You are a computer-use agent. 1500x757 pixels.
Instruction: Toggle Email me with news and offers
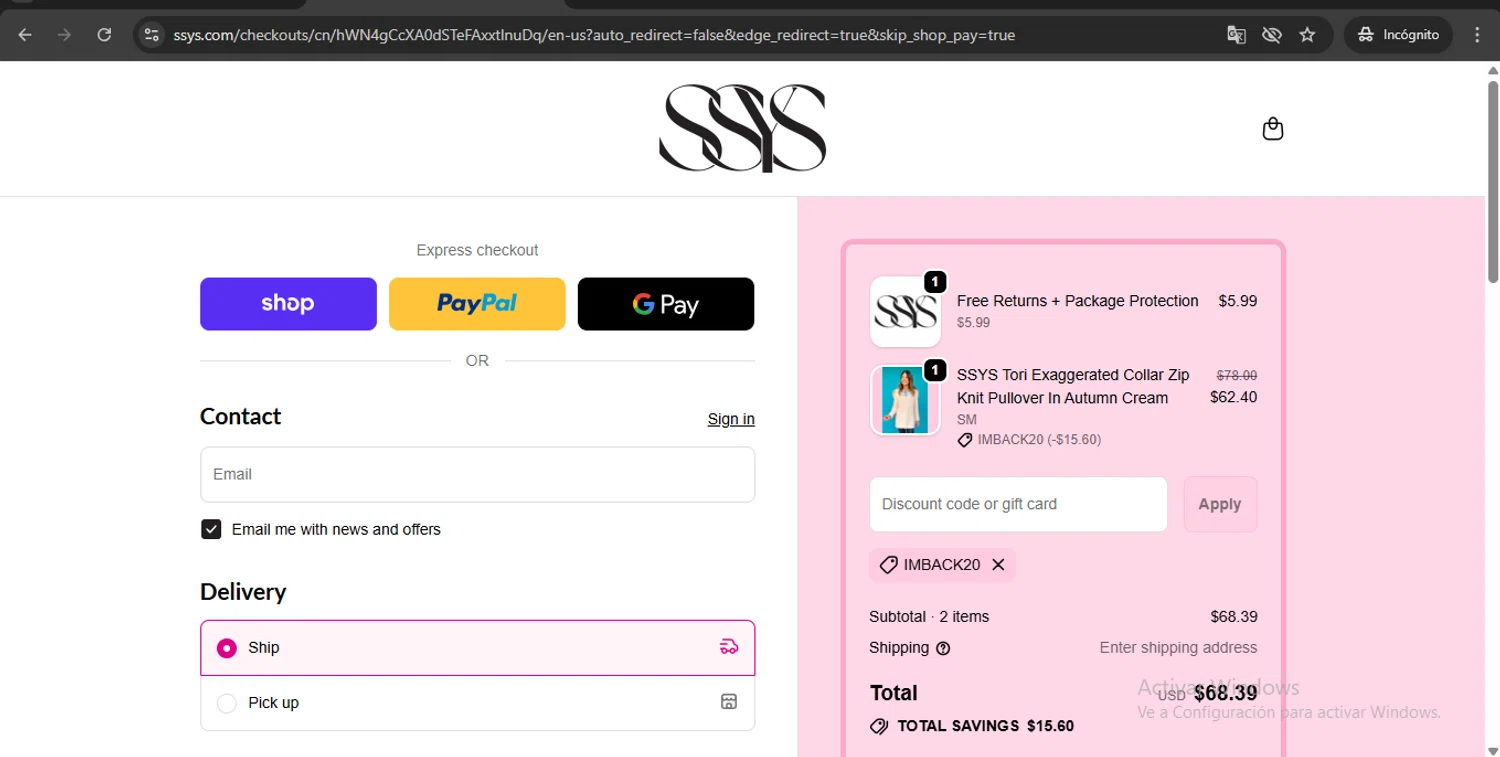pyautogui.click(x=211, y=529)
